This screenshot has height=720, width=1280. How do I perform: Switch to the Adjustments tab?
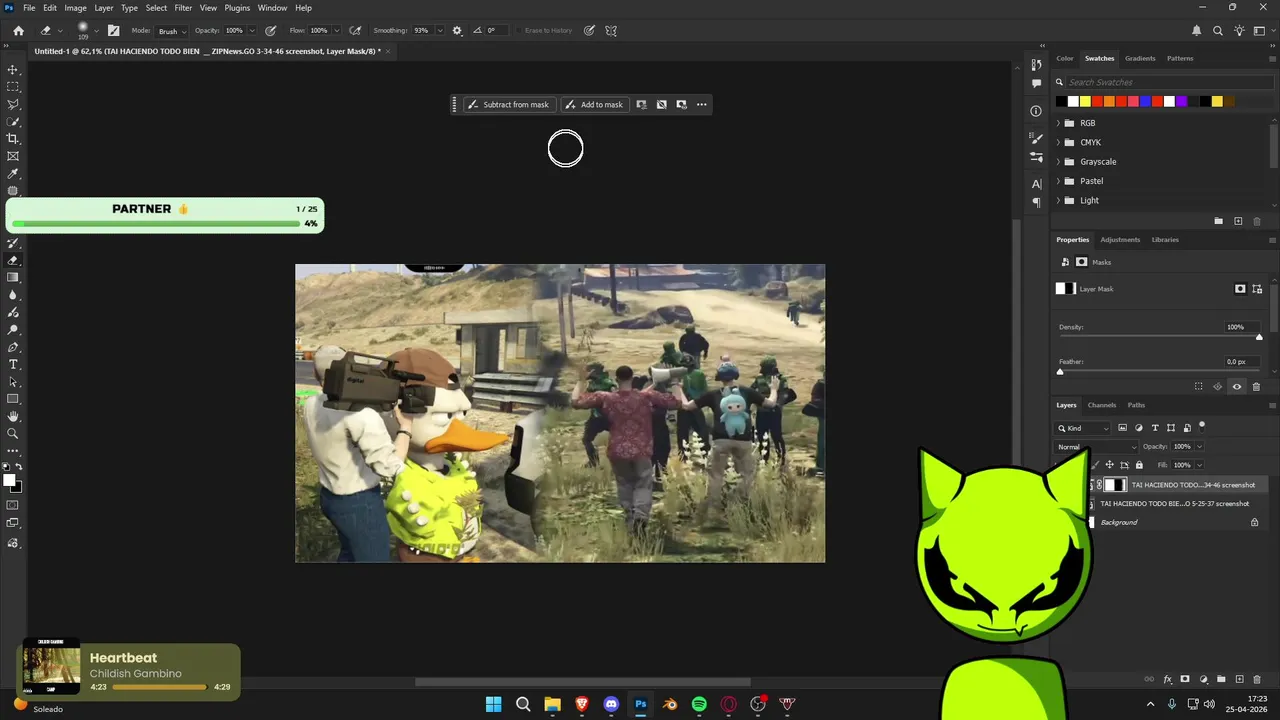1120,240
